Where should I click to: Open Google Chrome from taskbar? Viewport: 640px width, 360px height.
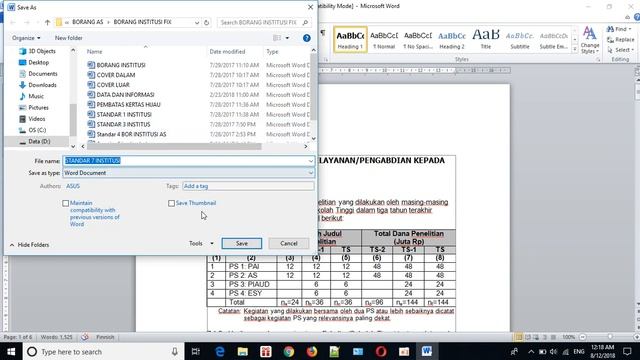click(289, 351)
